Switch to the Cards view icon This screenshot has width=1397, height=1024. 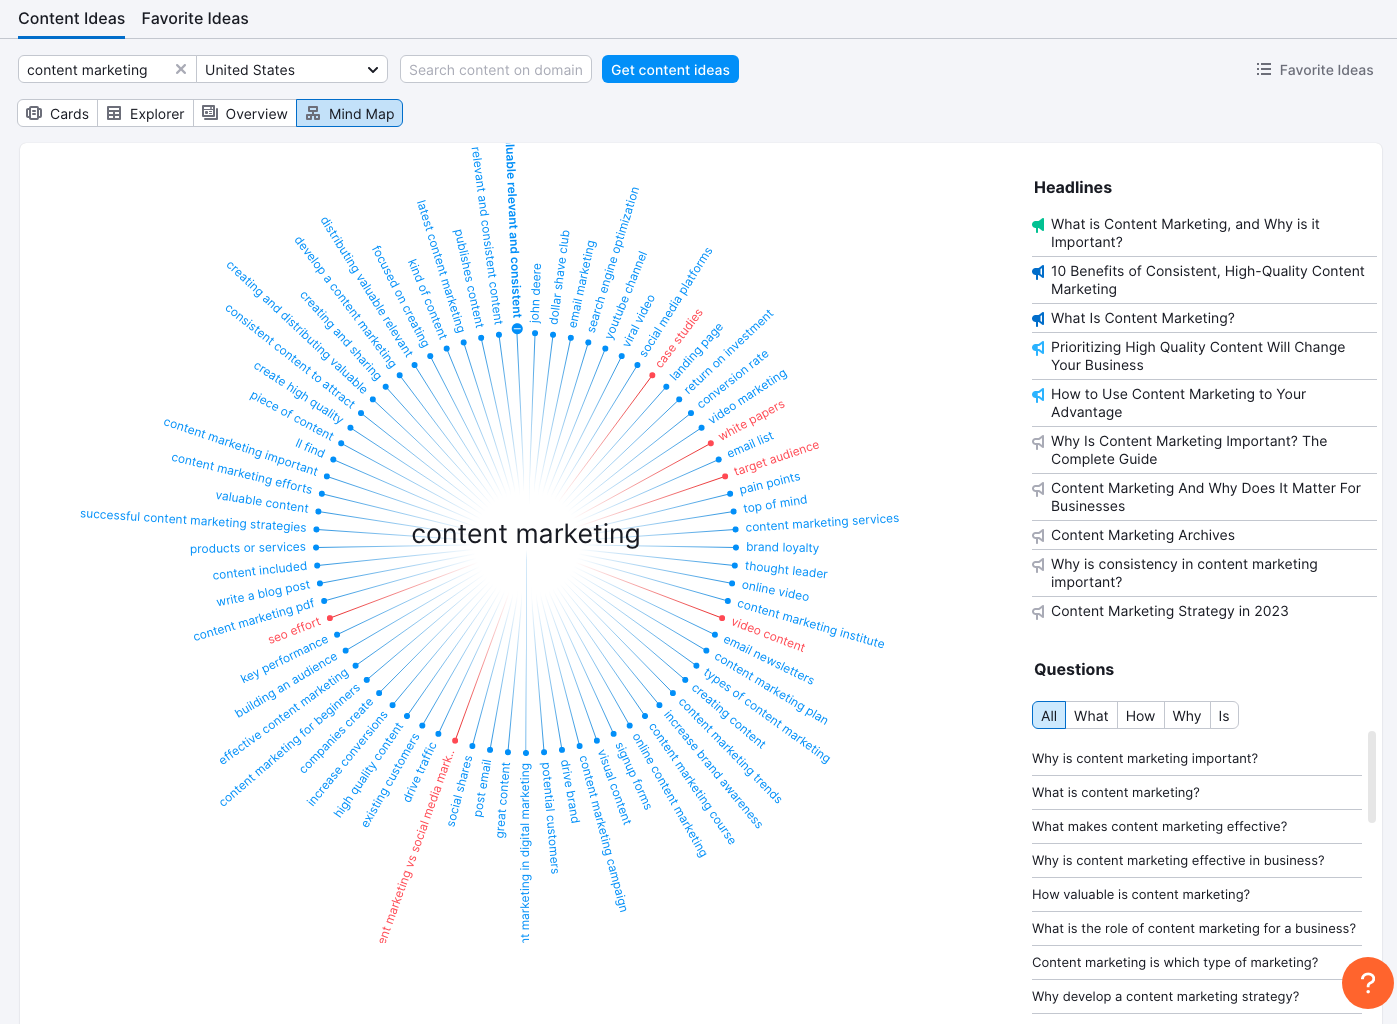[x=57, y=113]
